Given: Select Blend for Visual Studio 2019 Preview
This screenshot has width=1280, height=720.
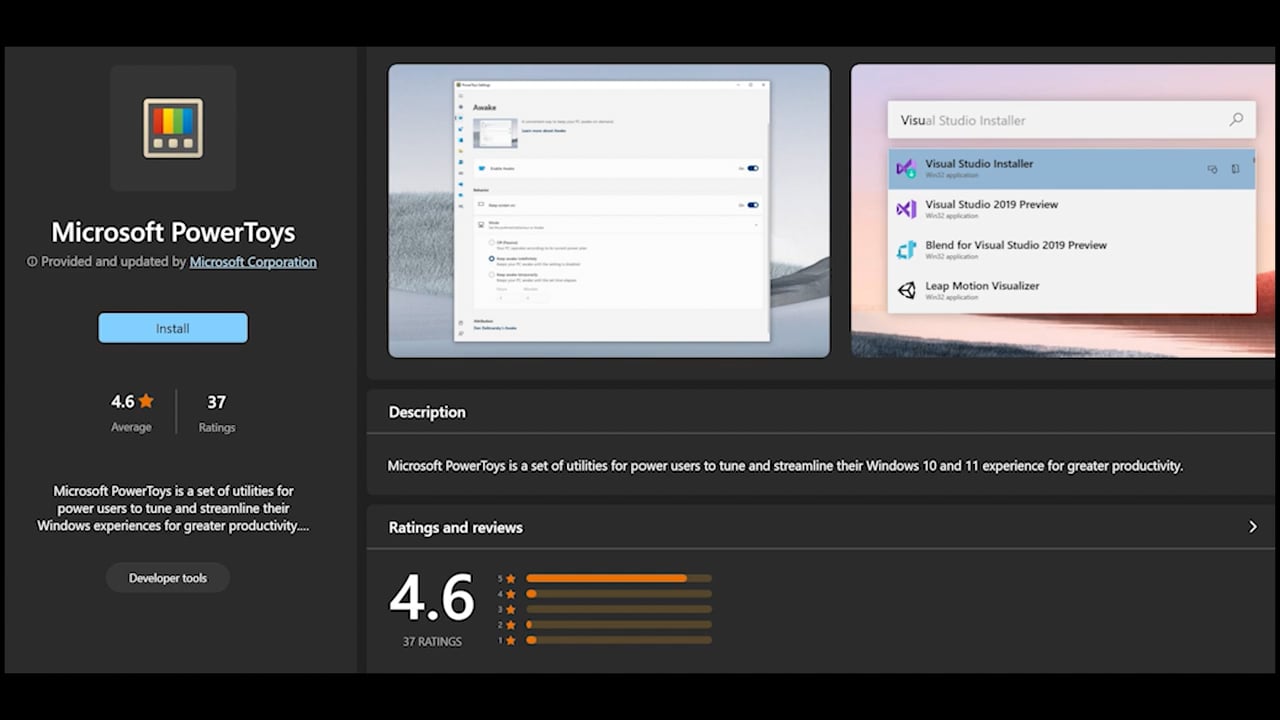Looking at the screenshot, I should [1071, 250].
